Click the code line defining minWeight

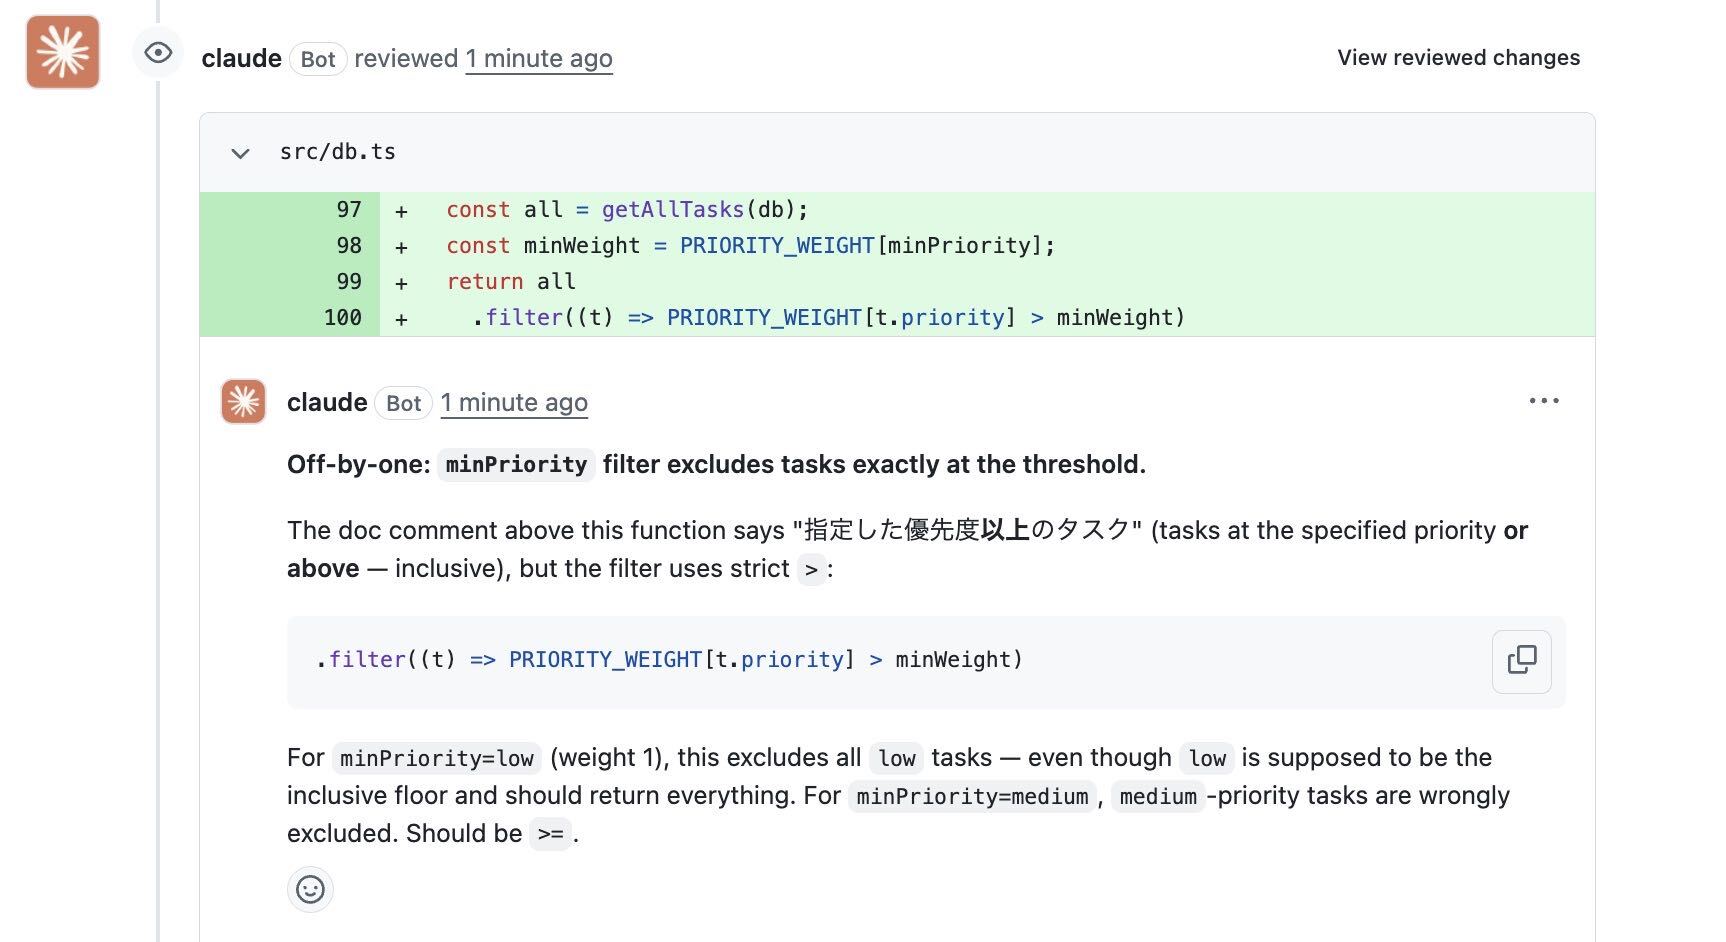click(751, 246)
